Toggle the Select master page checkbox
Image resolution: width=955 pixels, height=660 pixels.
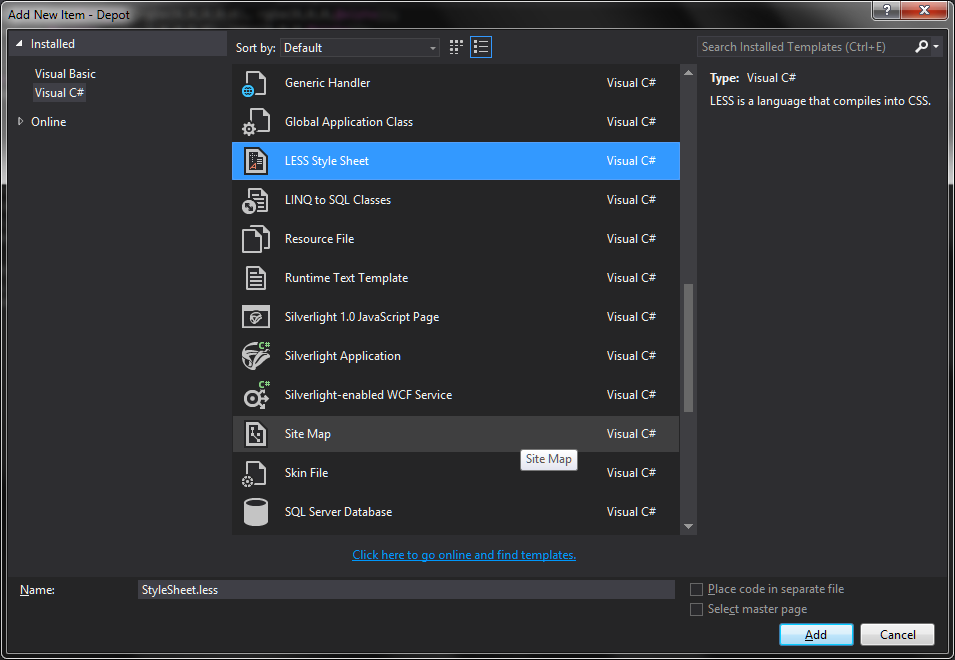pos(697,610)
